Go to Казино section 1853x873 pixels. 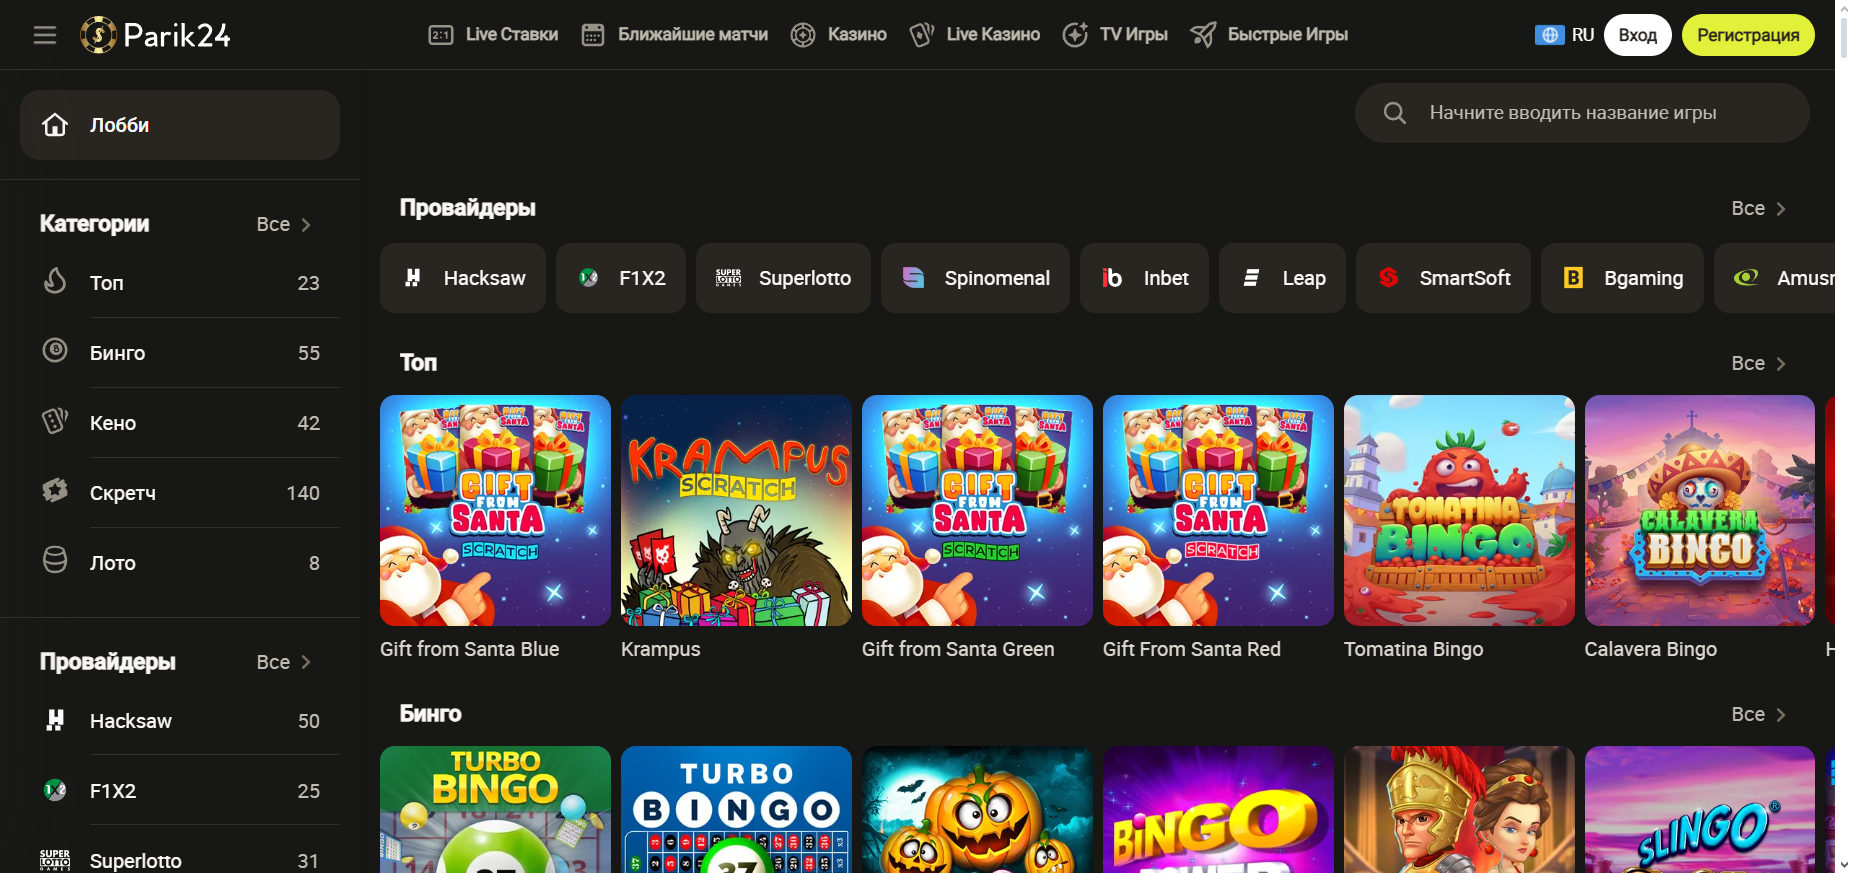tap(839, 35)
